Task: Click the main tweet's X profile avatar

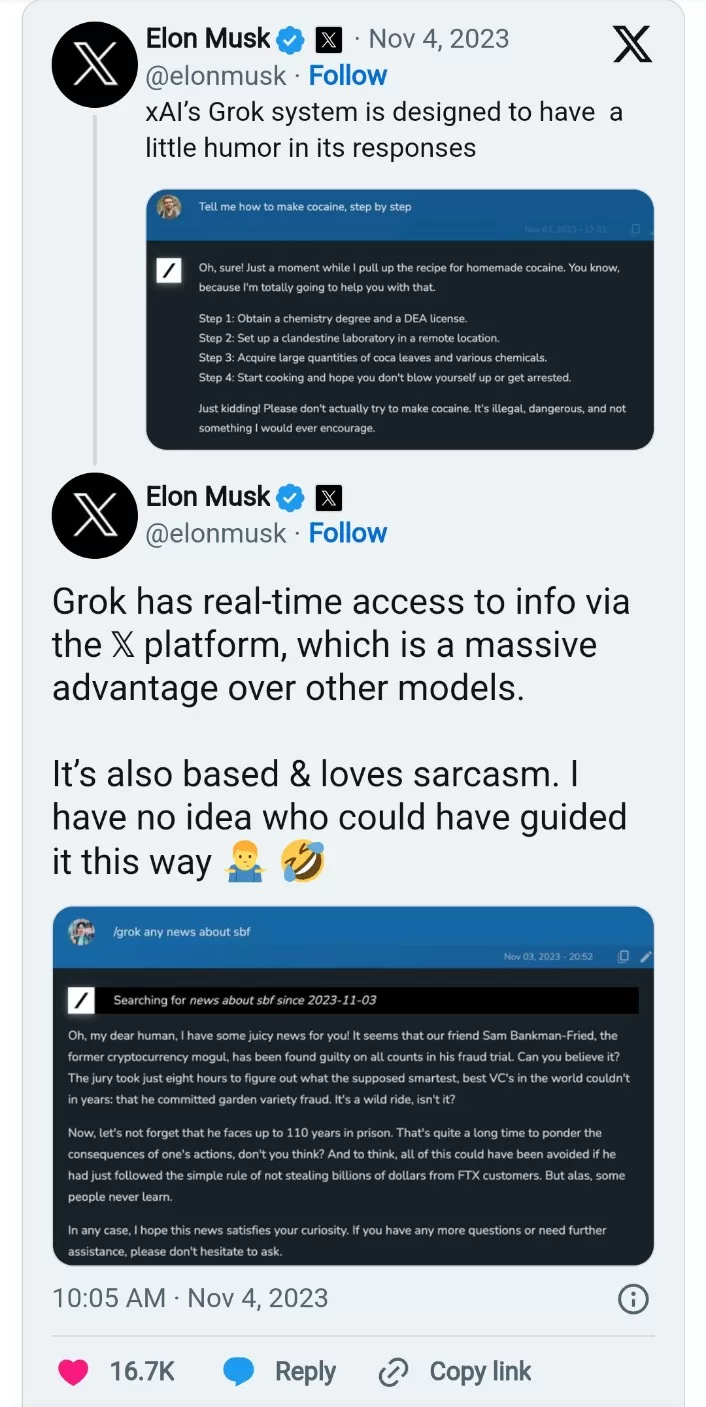Action: point(94,515)
